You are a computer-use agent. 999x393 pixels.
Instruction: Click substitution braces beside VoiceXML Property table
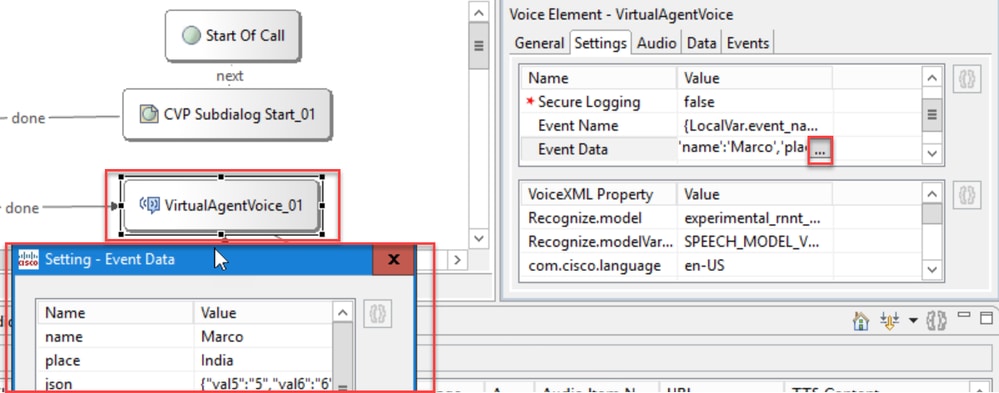click(x=967, y=196)
